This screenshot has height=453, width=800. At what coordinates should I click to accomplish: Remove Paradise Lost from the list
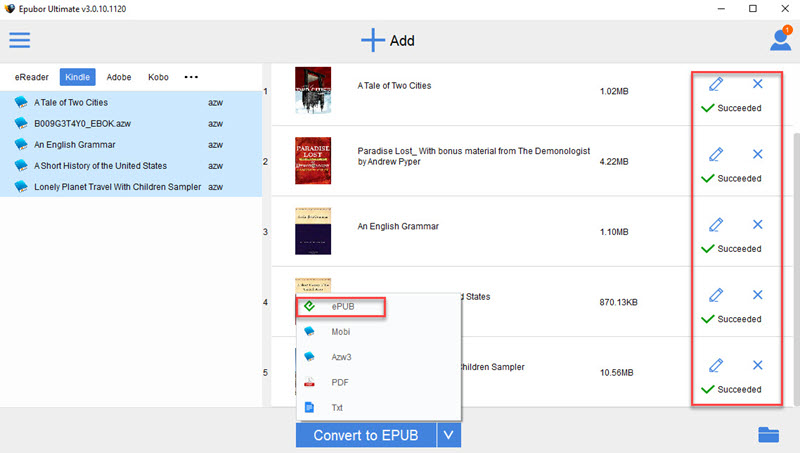point(758,154)
